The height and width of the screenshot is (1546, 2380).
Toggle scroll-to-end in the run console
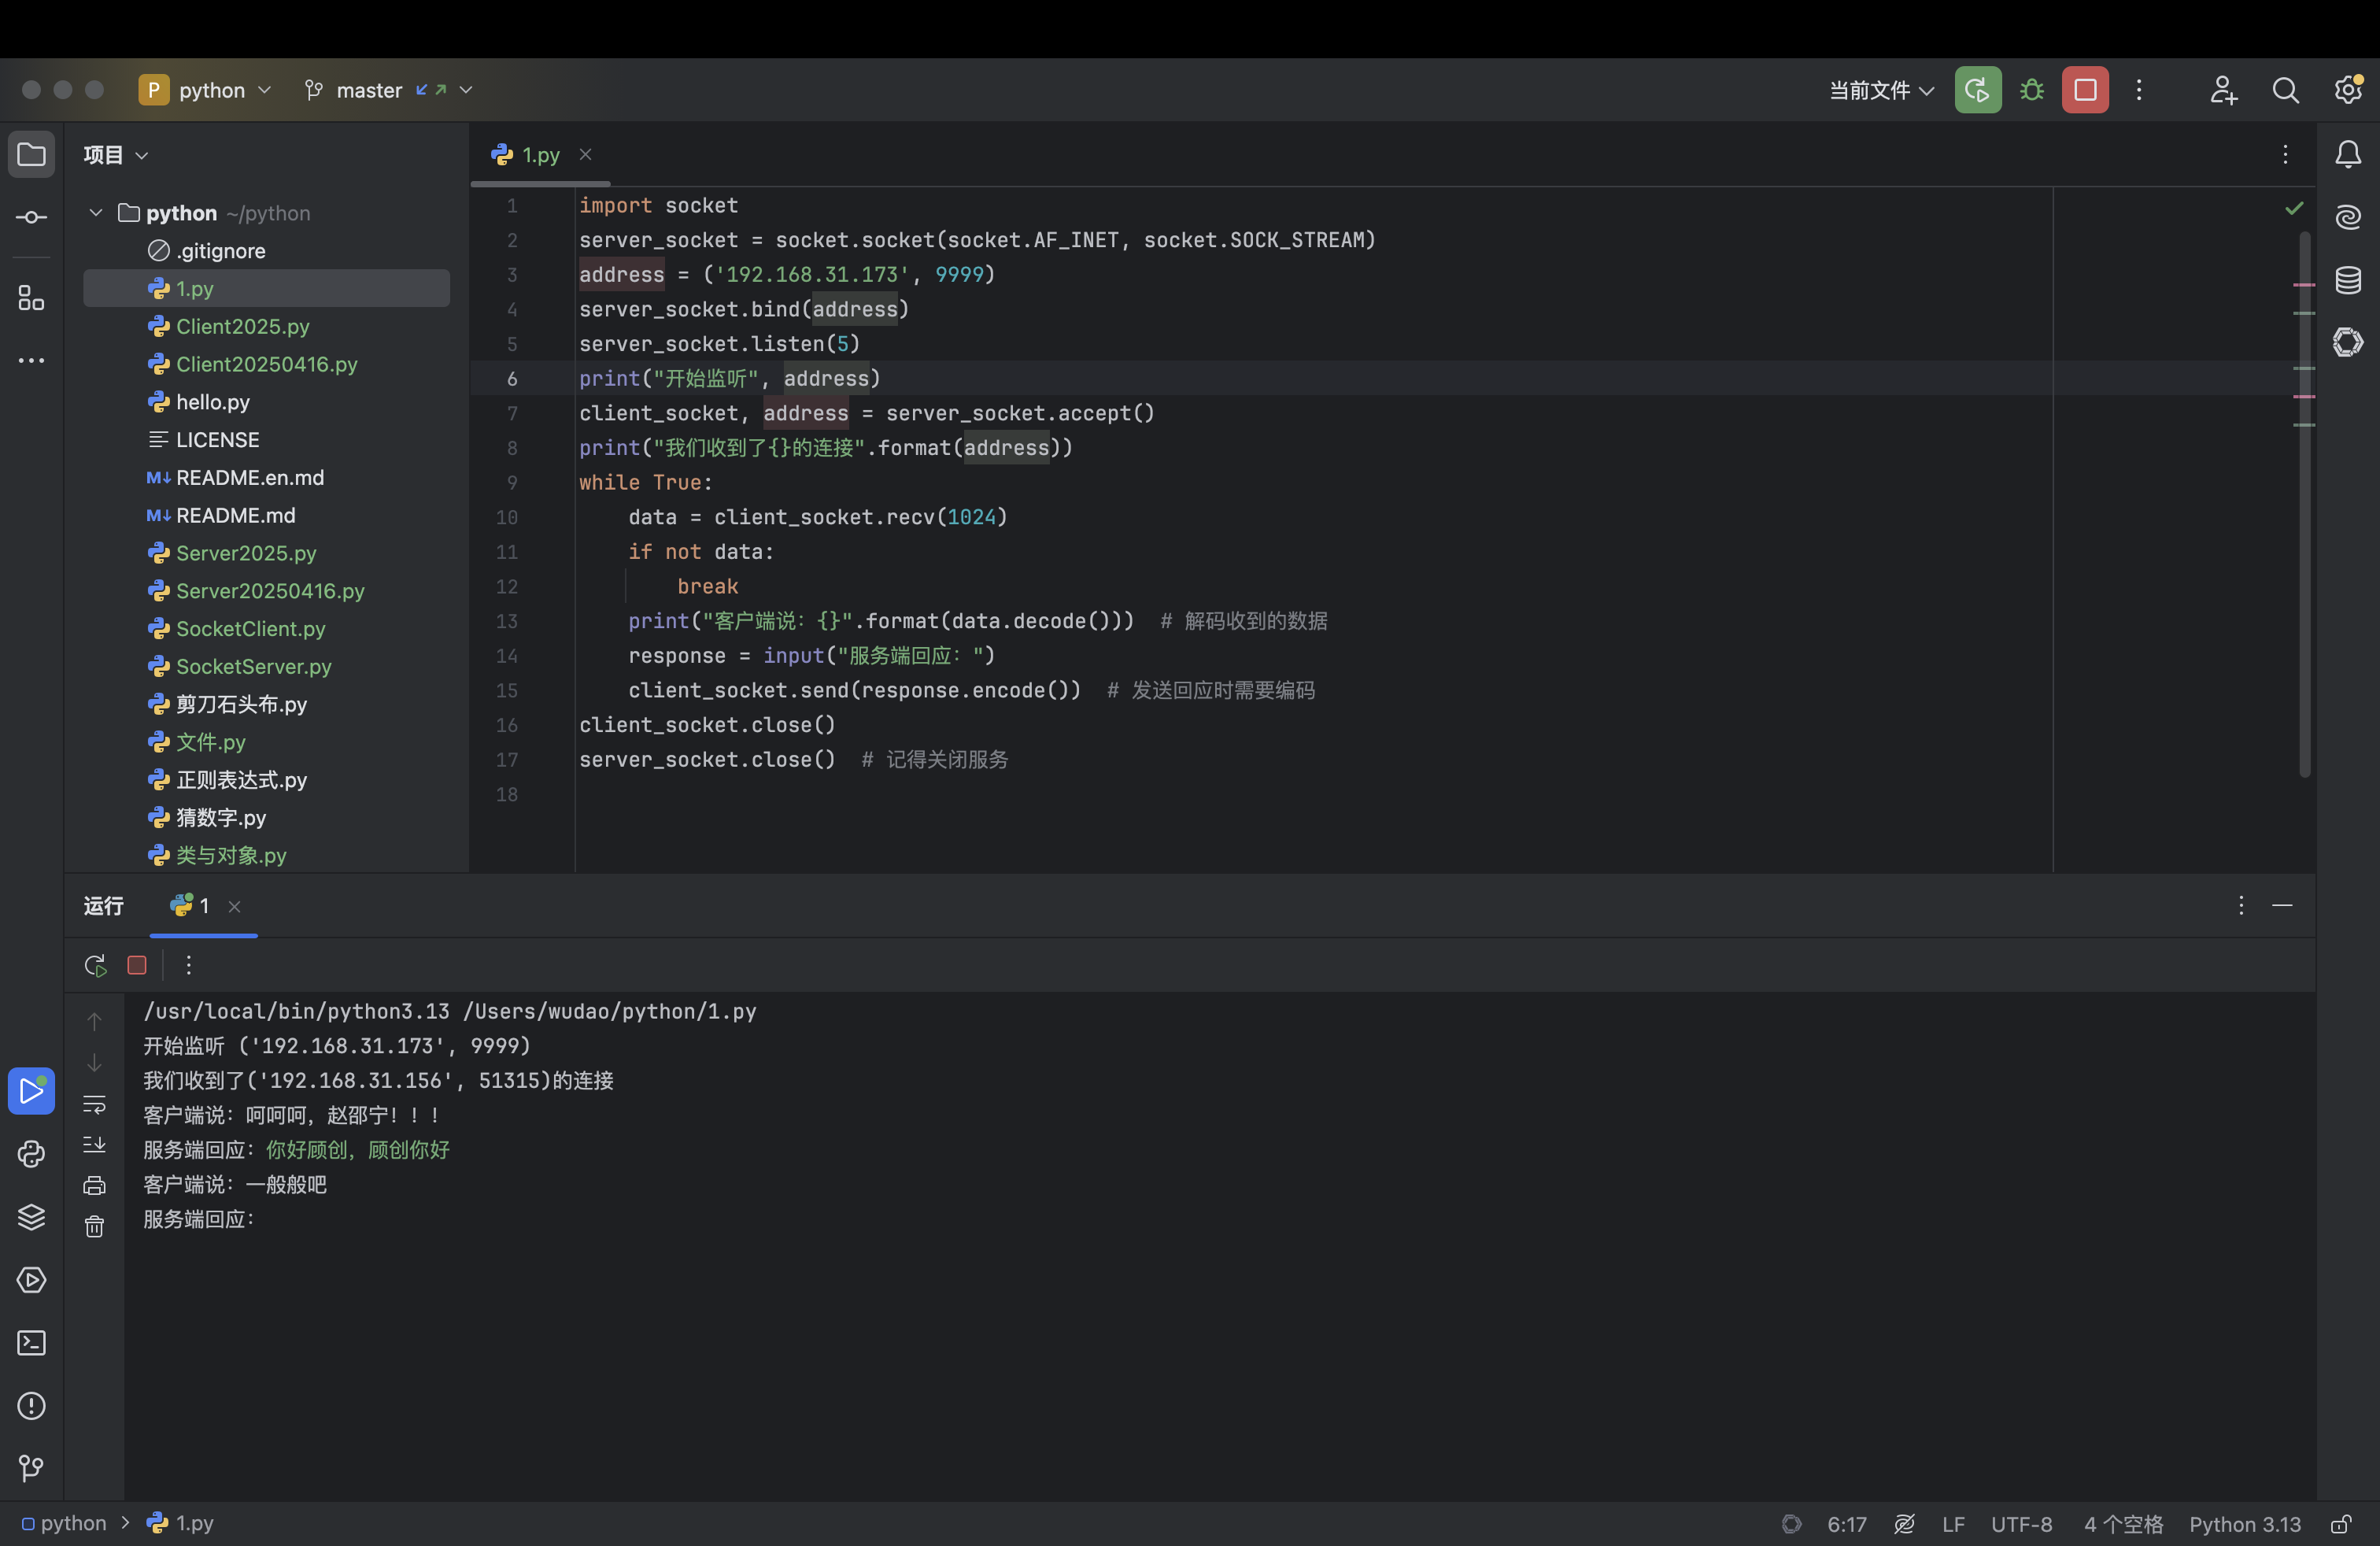coord(94,1144)
